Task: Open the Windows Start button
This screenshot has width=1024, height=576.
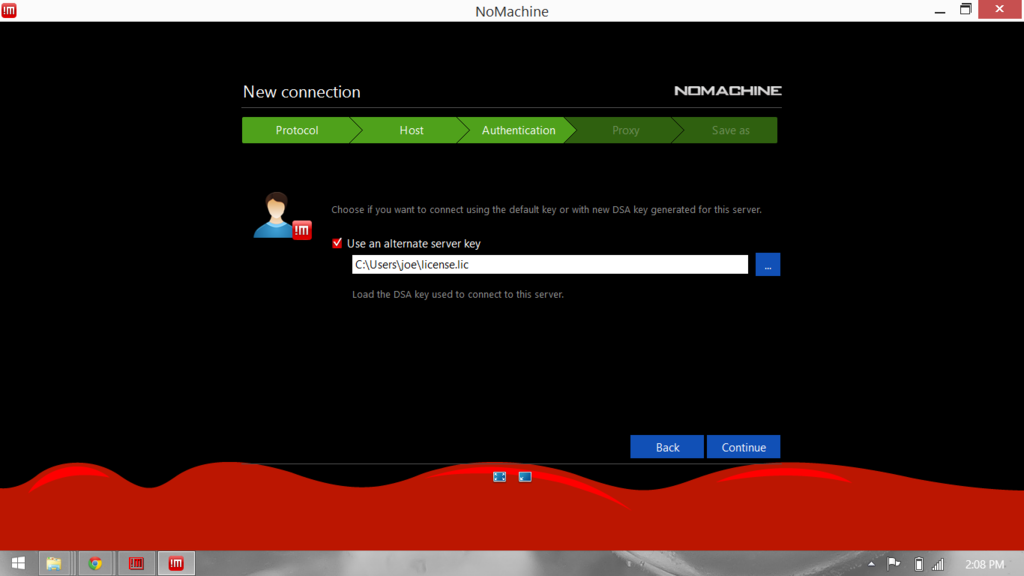Action: (18, 563)
